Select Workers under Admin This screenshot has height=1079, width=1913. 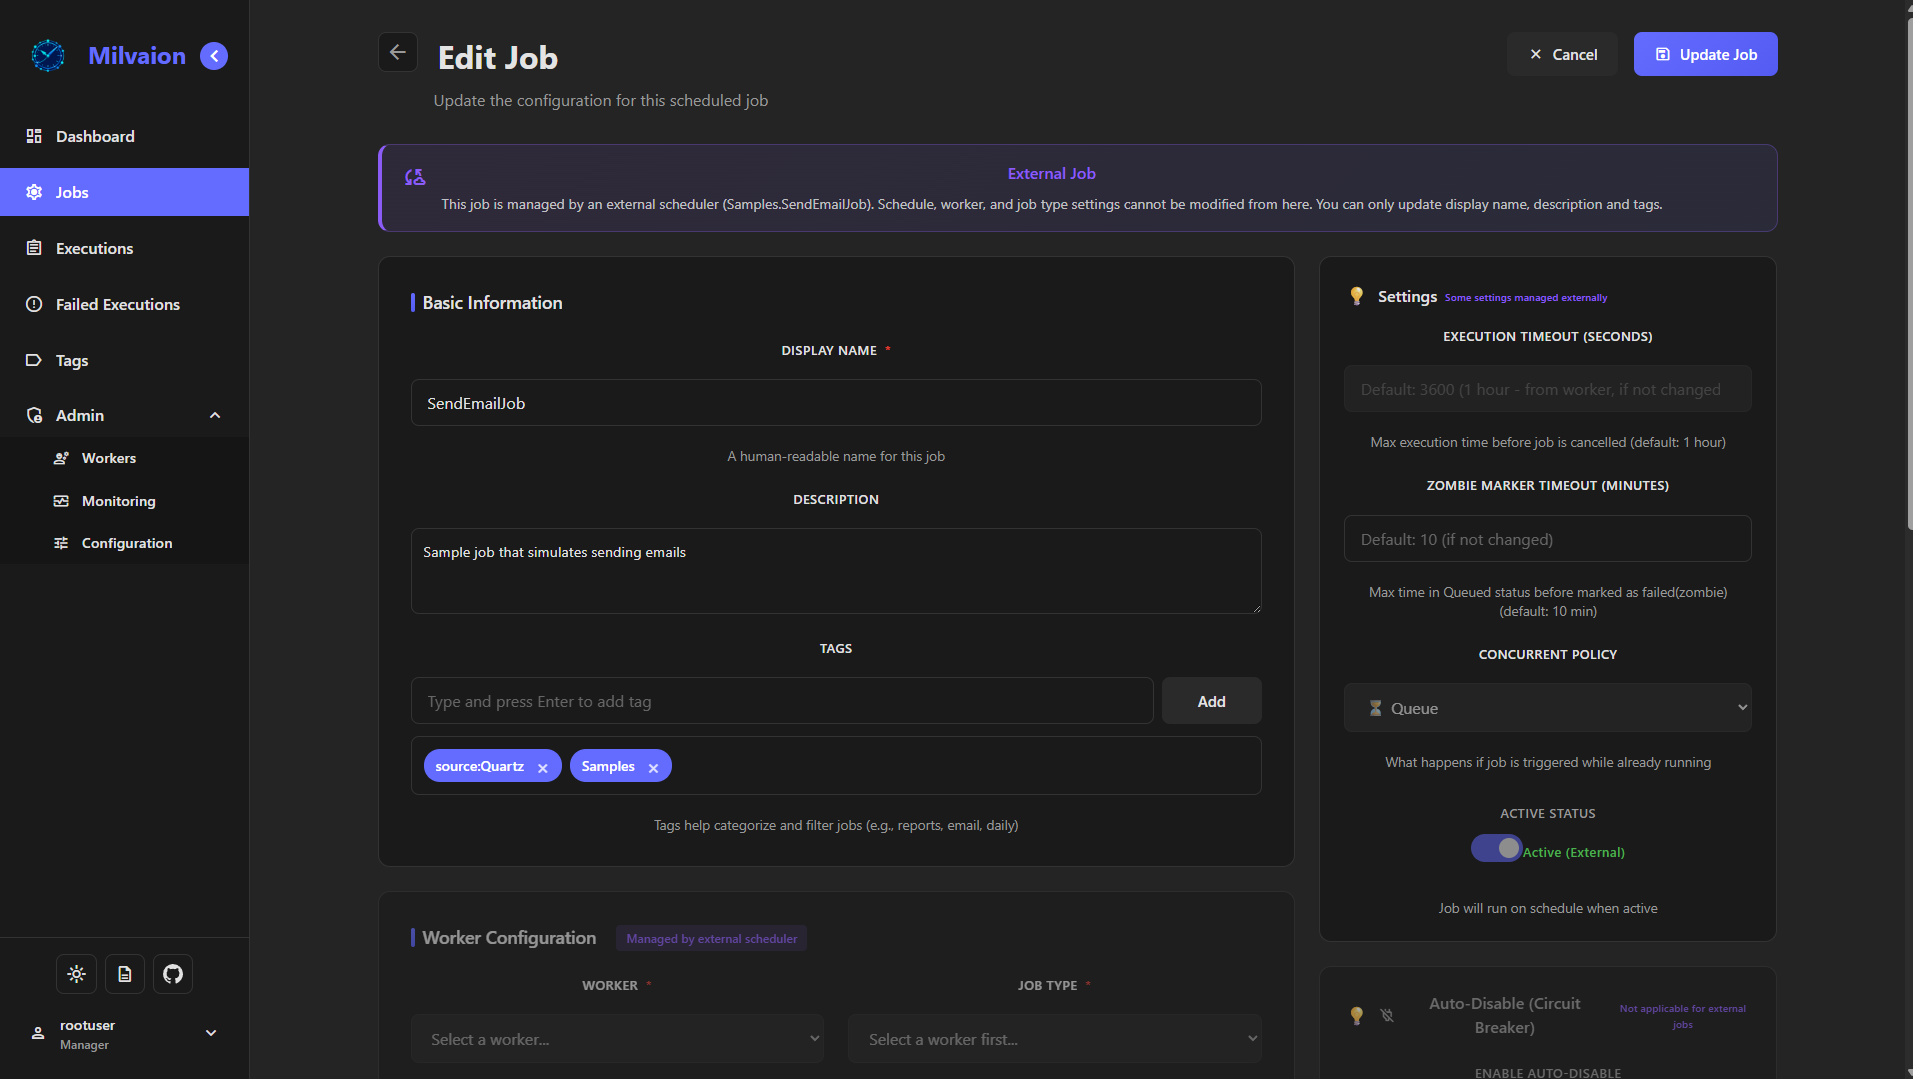point(108,458)
